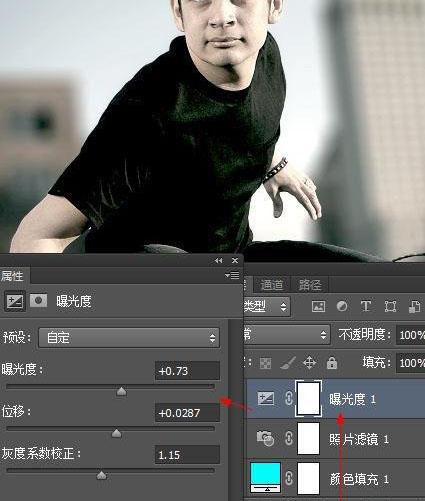This screenshot has width=425, height=501.
Task: Toggle lock transparent pixels
Action: [265, 363]
